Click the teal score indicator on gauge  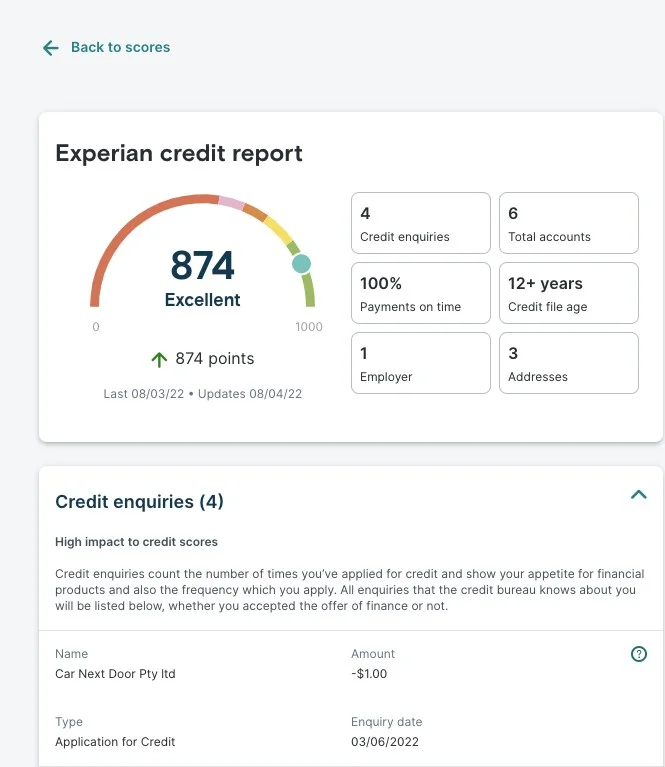coord(301,264)
